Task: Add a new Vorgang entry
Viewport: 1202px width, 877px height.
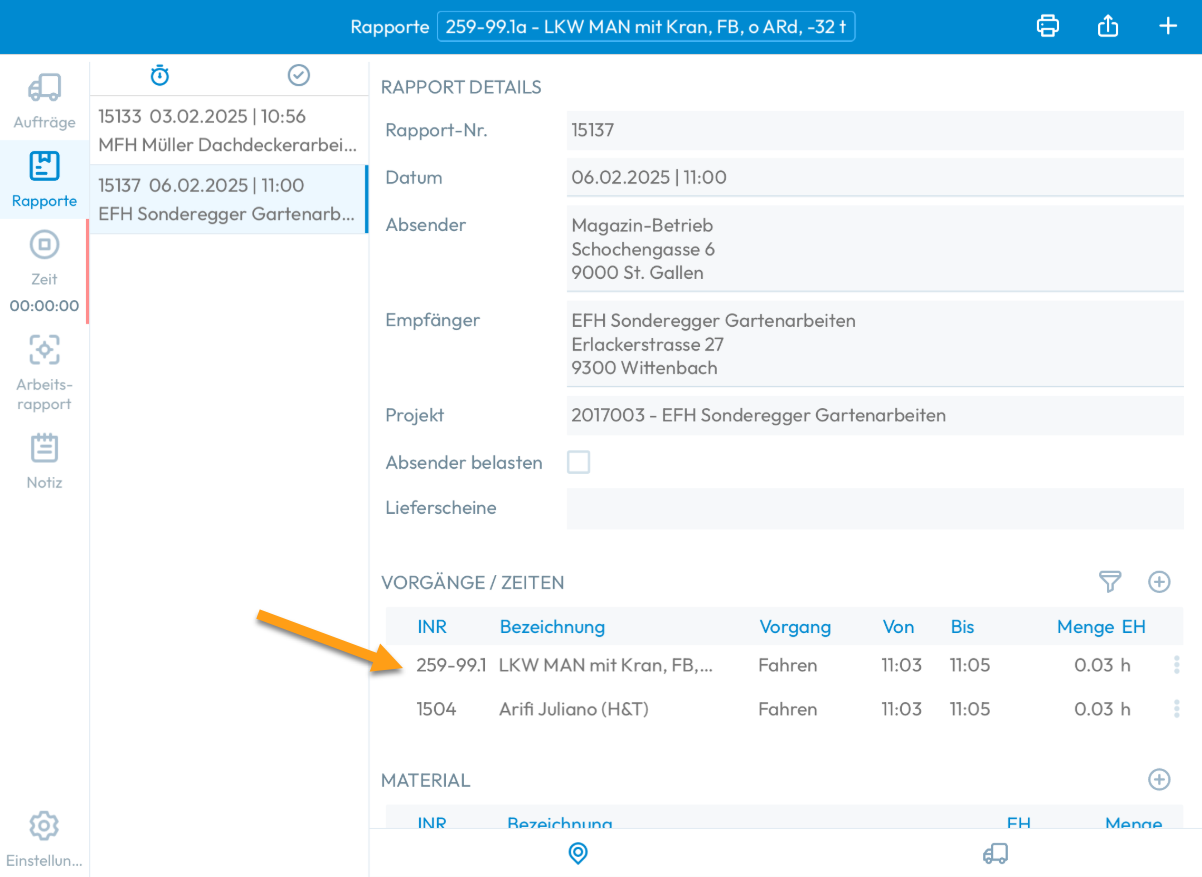Action: tap(1159, 582)
